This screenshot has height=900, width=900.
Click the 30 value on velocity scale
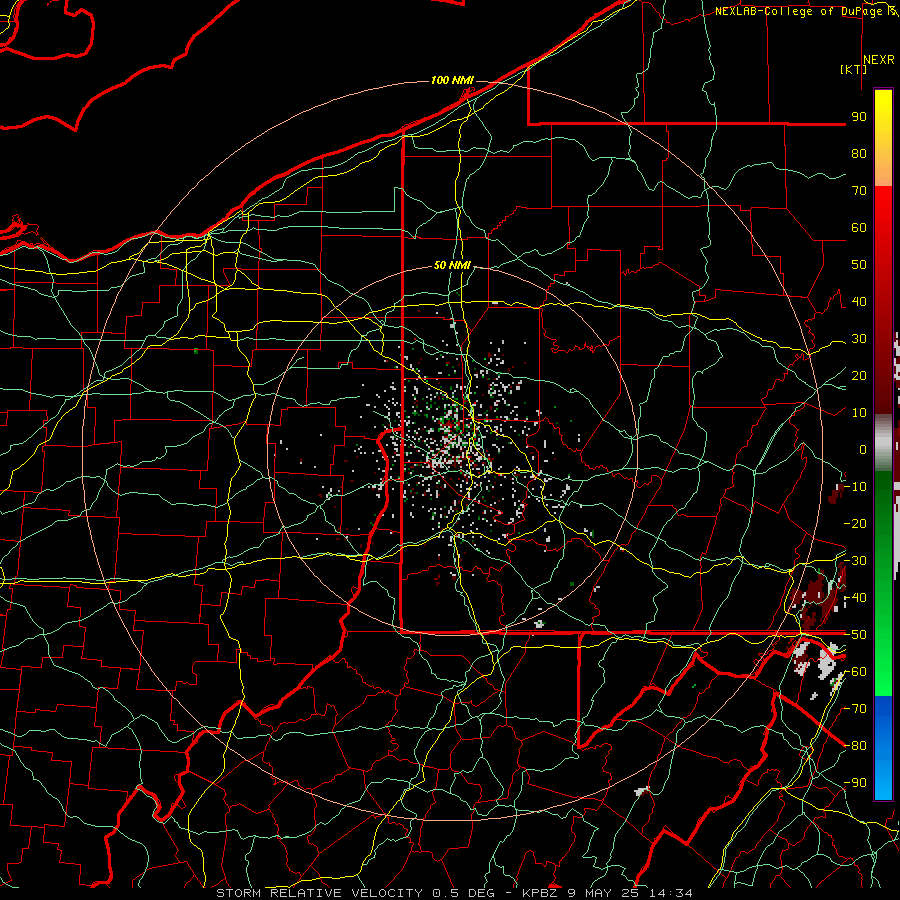pyautogui.click(x=859, y=339)
